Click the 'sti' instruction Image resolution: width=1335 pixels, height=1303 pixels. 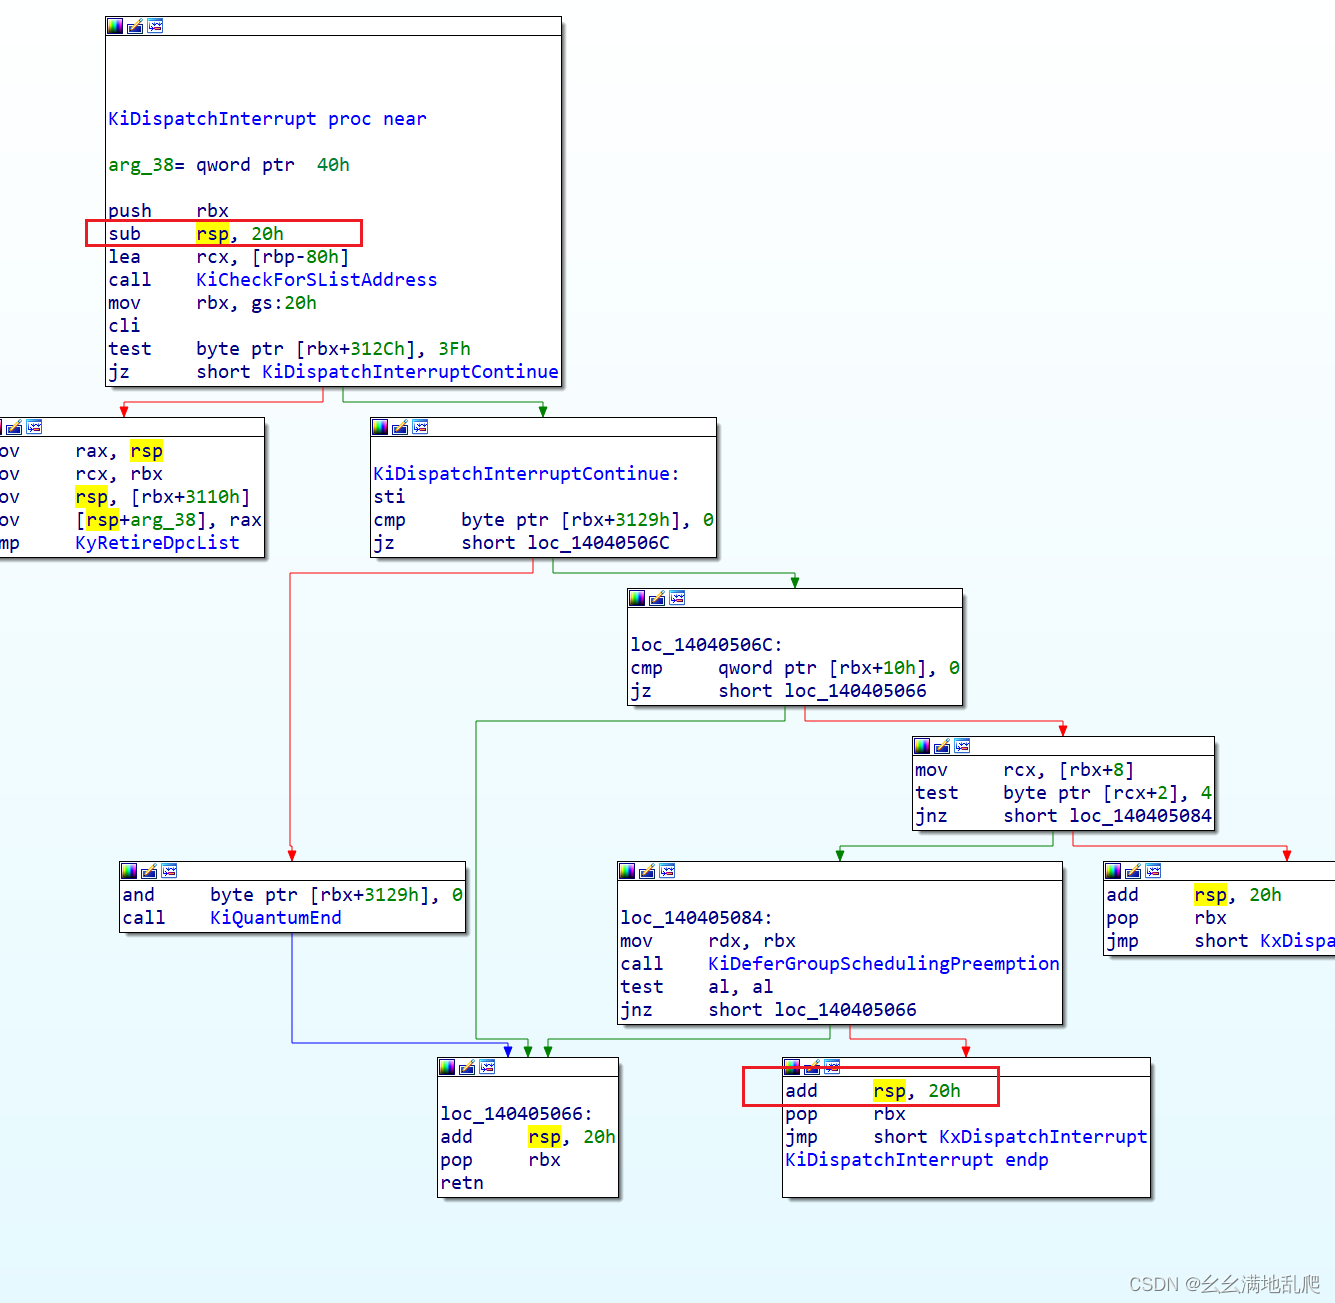(389, 497)
